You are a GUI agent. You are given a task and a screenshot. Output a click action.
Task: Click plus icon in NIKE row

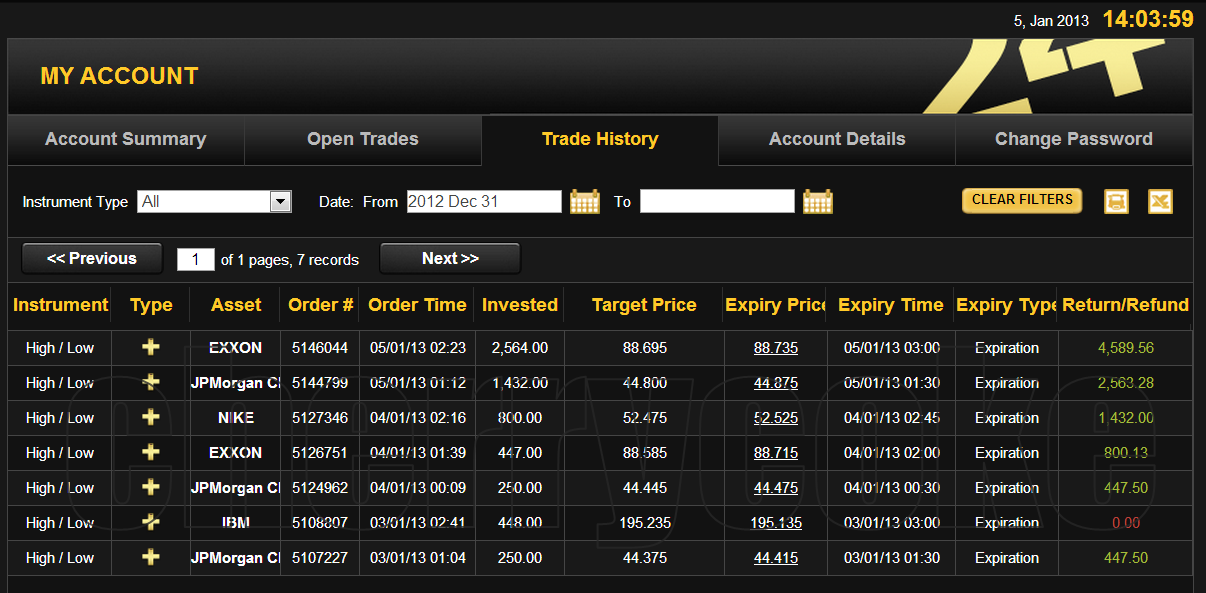[x=151, y=417]
